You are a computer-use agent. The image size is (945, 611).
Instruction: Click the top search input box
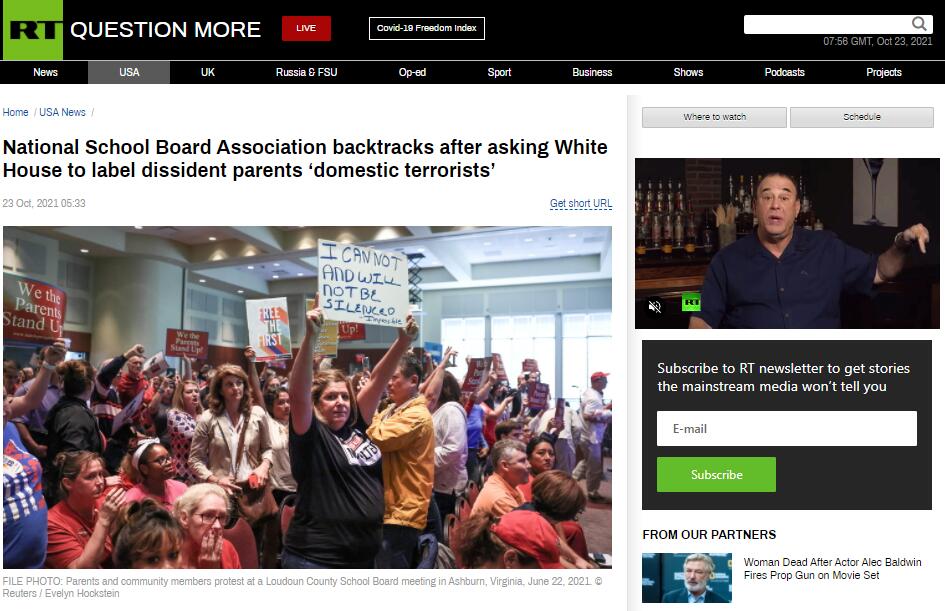827,25
